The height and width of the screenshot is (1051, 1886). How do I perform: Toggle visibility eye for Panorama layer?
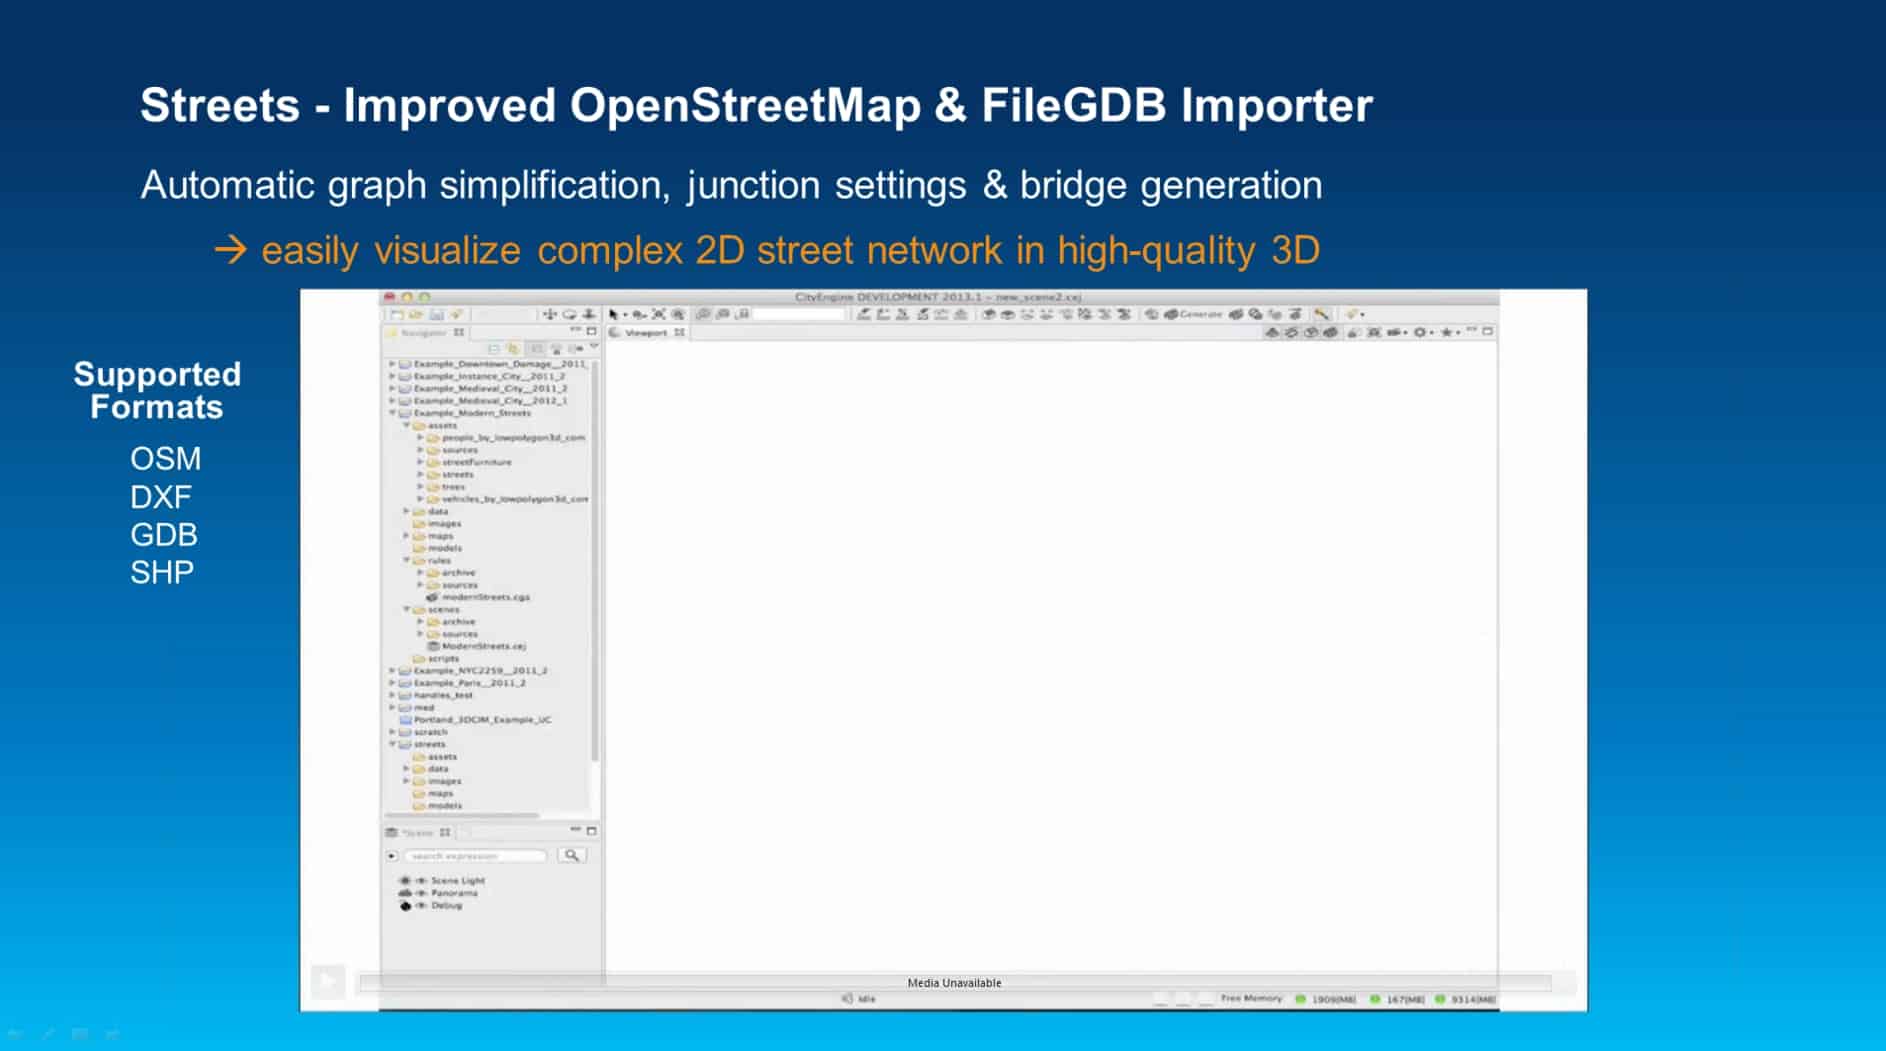(421, 893)
